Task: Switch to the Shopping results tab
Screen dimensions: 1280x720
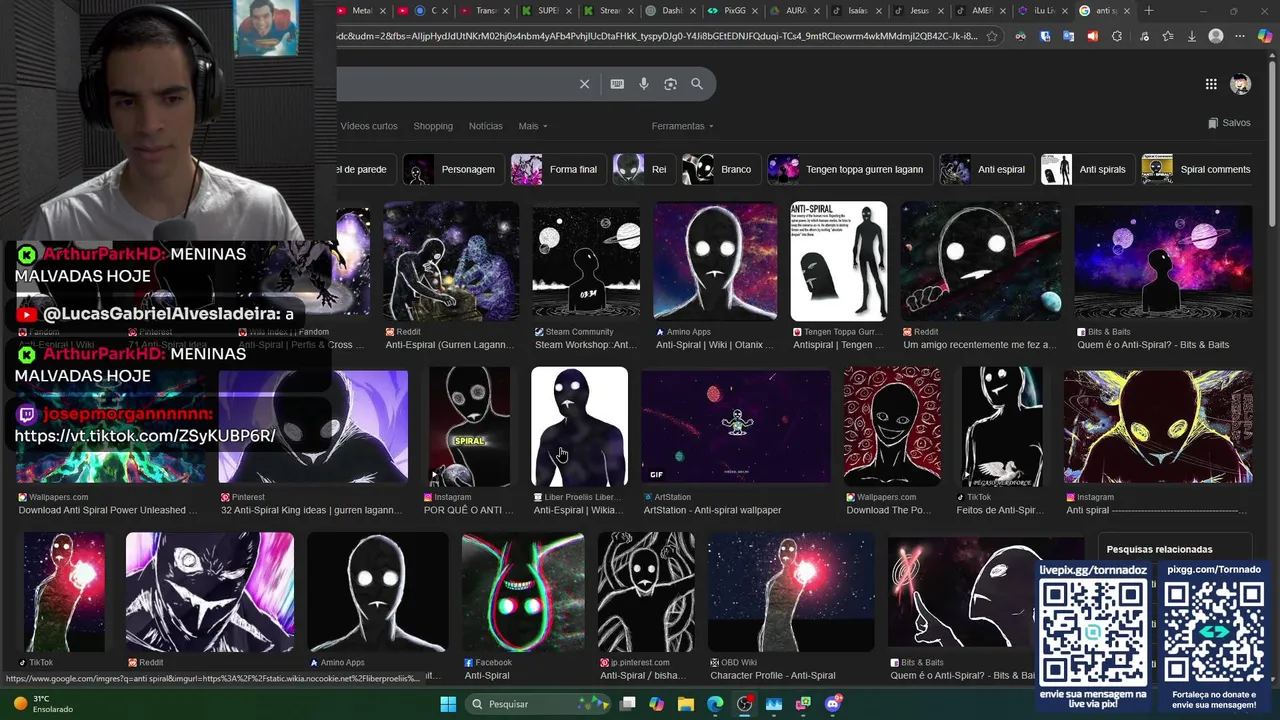Action: pos(433,126)
